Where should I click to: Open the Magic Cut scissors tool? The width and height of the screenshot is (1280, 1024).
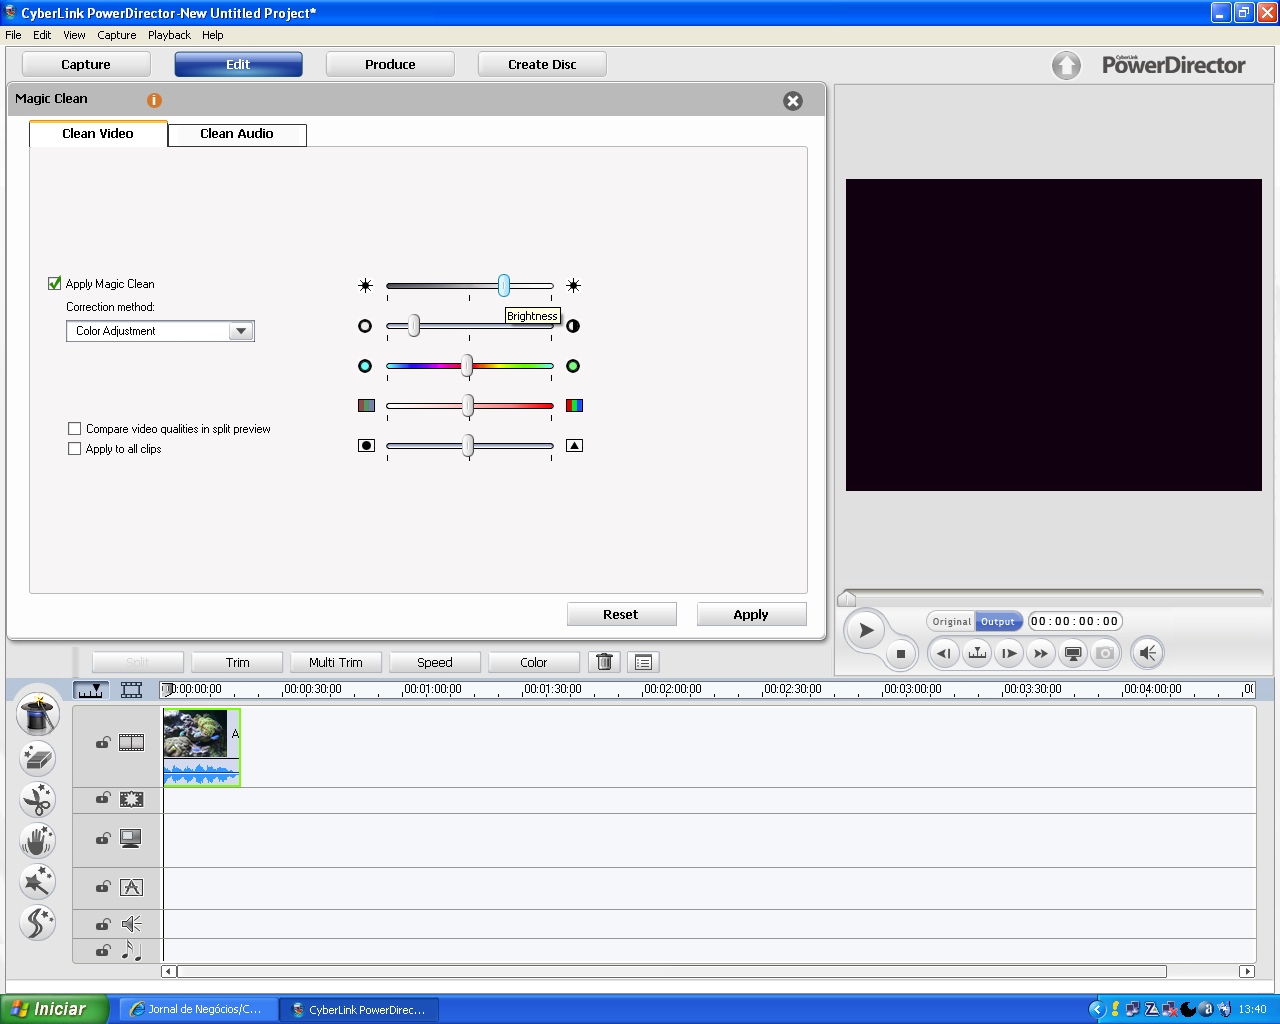38,800
